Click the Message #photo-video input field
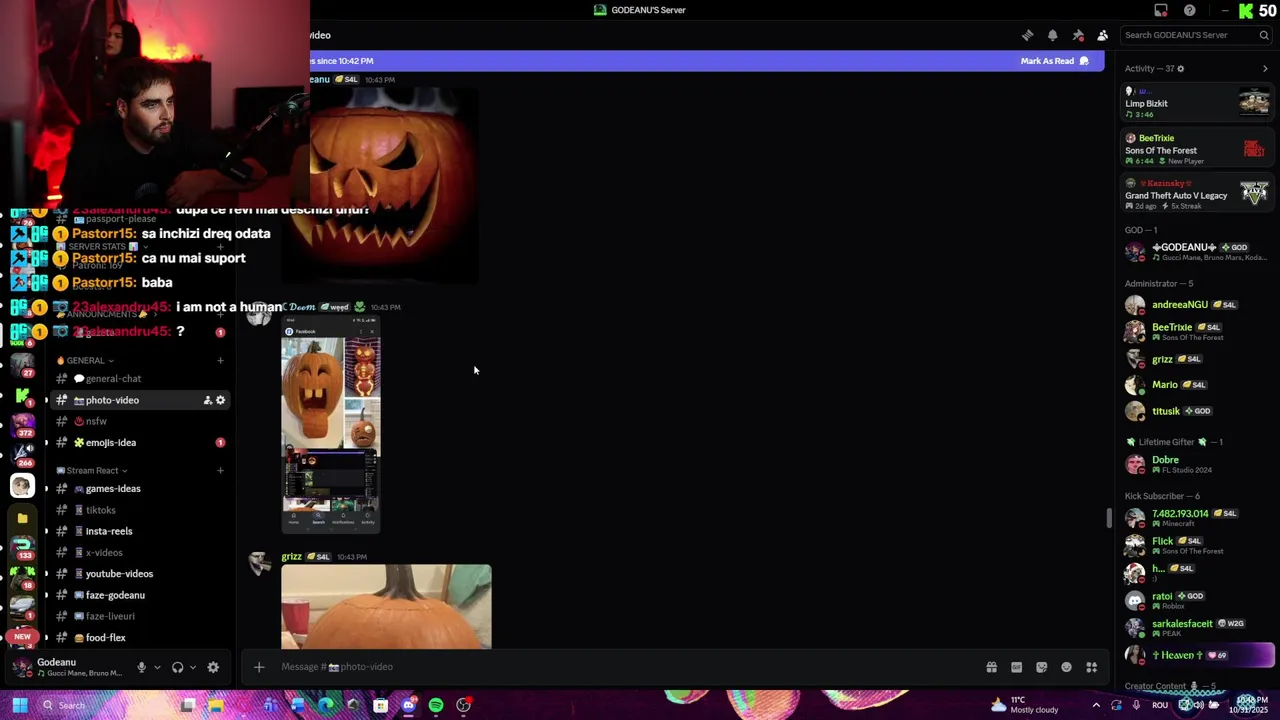 [625, 667]
